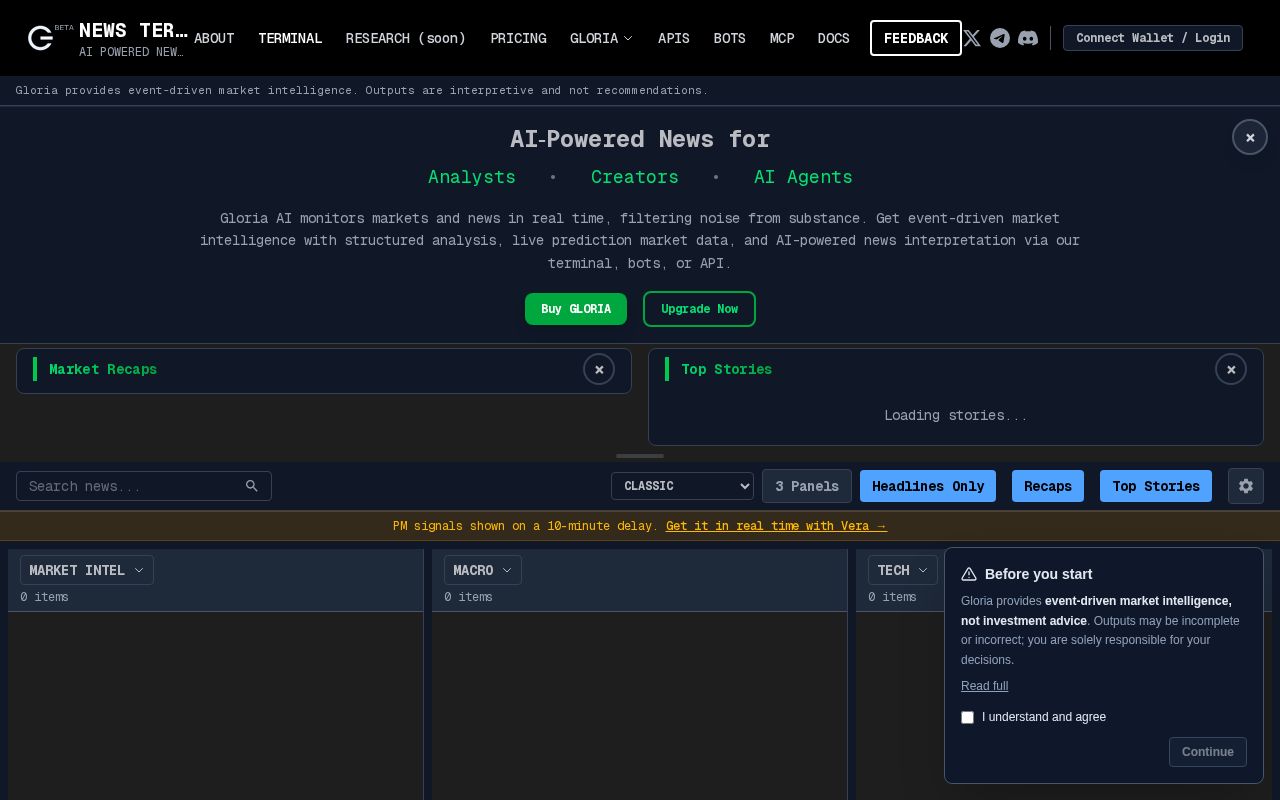This screenshot has width=1280, height=800.
Task: Open the MCP menu item
Action: pos(782,38)
